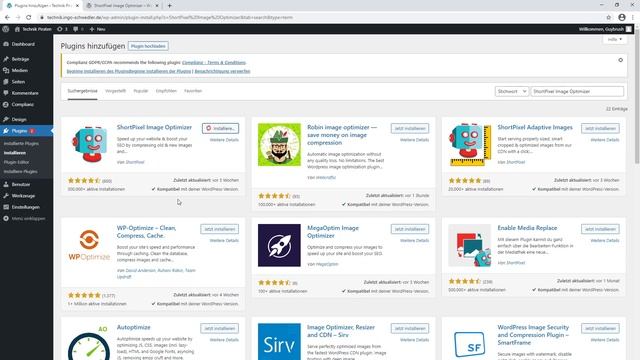The height and width of the screenshot is (360, 640).
Task: Open Complianz in the sidebar
Action: coord(22,104)
